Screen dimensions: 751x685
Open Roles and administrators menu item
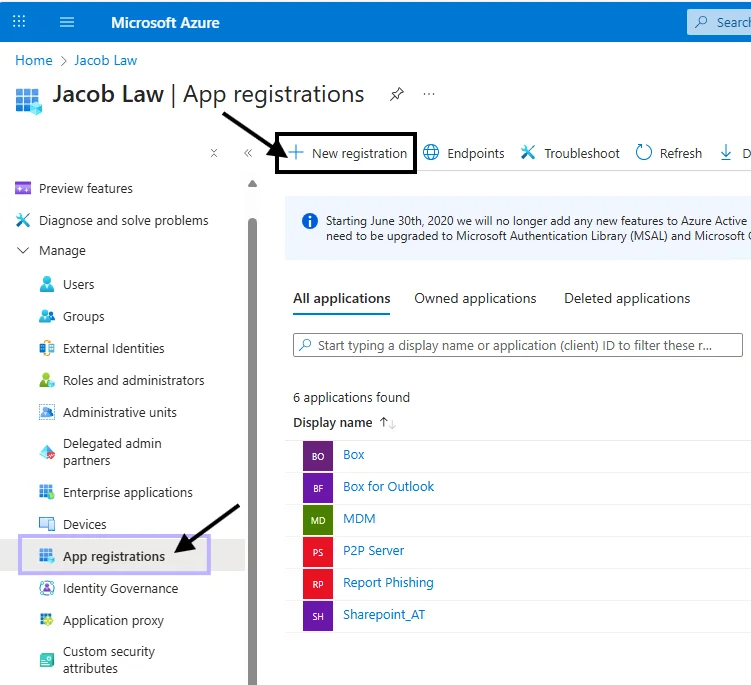pos(134,380)
